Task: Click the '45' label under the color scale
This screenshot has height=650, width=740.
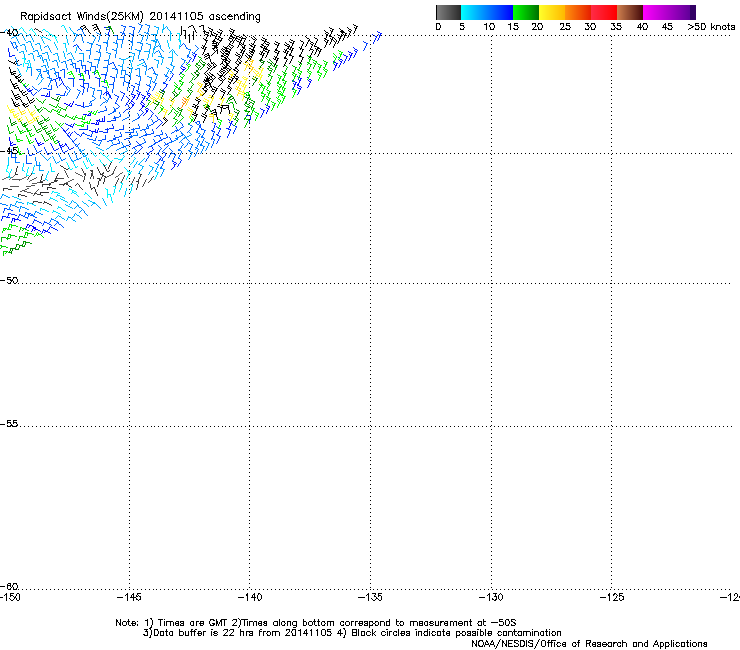Action: point(667,27)
